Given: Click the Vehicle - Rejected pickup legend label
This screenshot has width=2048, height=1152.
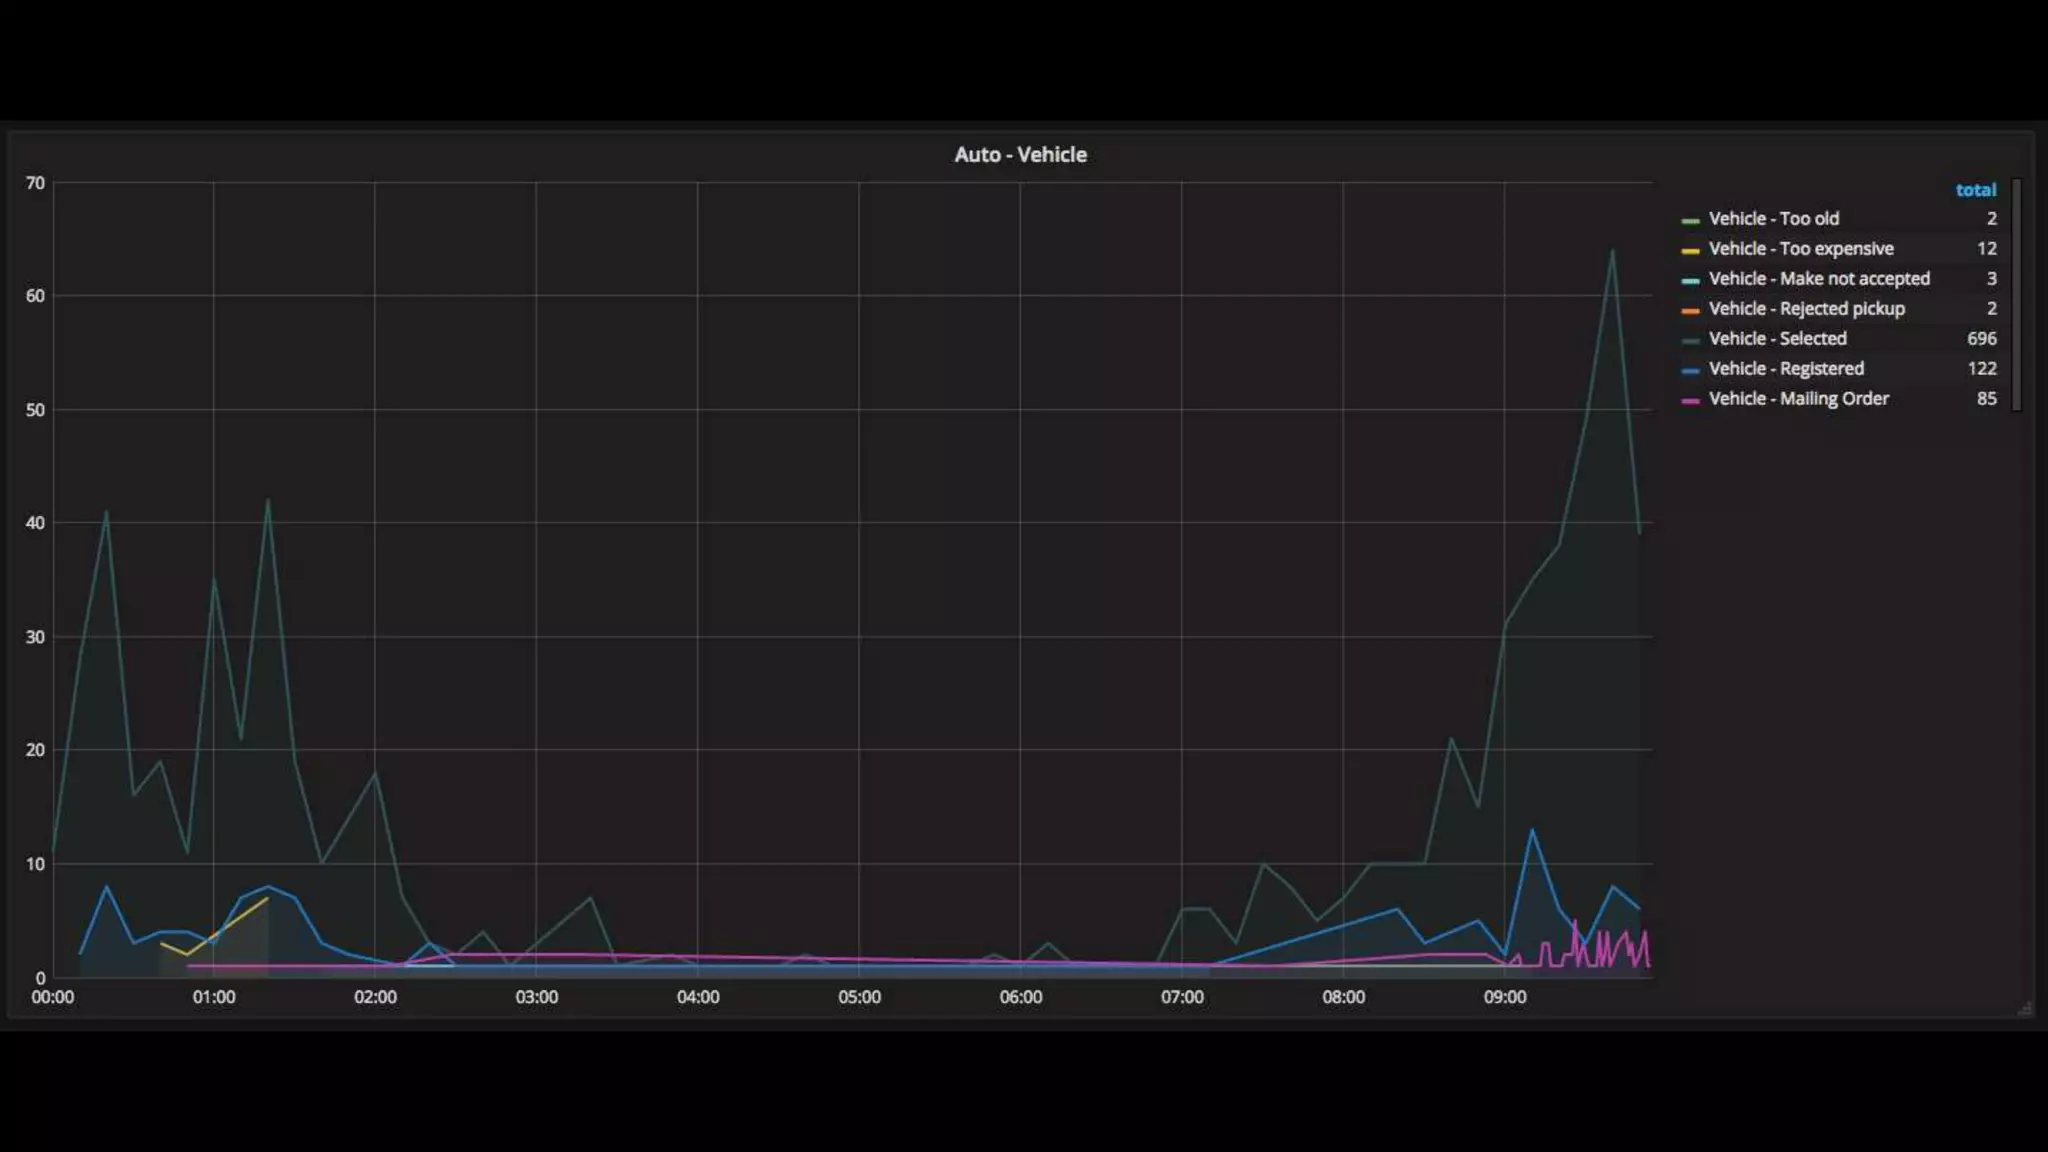Looking at the screenshot, I should (1806, 309).
